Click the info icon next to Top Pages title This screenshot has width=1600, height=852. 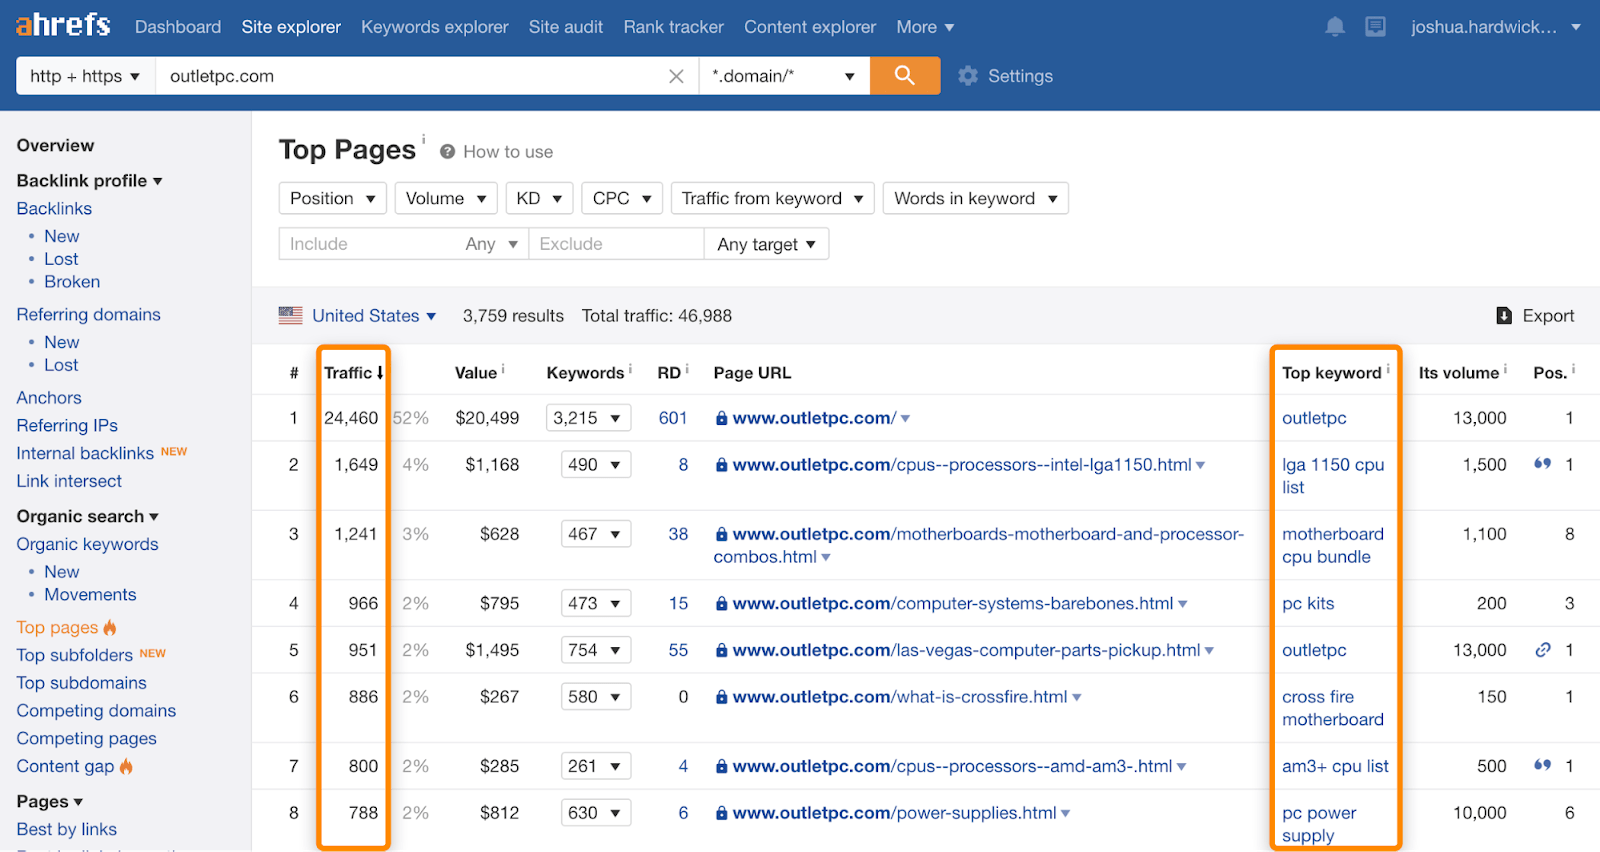(x=423, y=139)
